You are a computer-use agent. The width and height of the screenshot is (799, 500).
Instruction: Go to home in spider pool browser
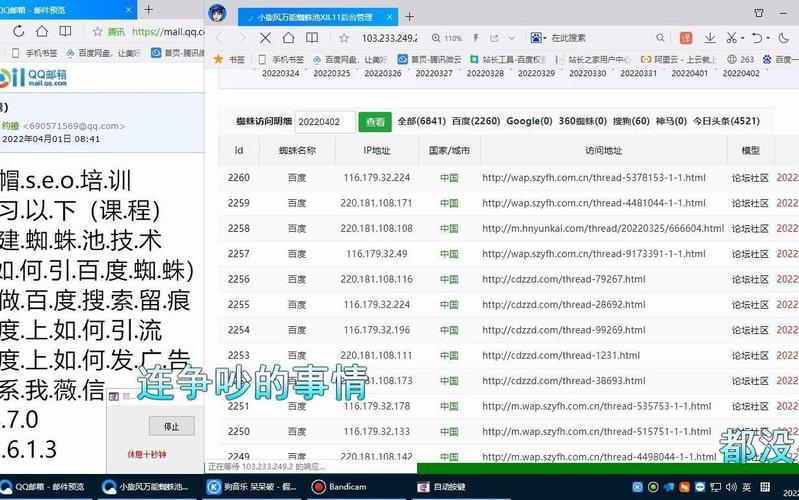(288, 38)
